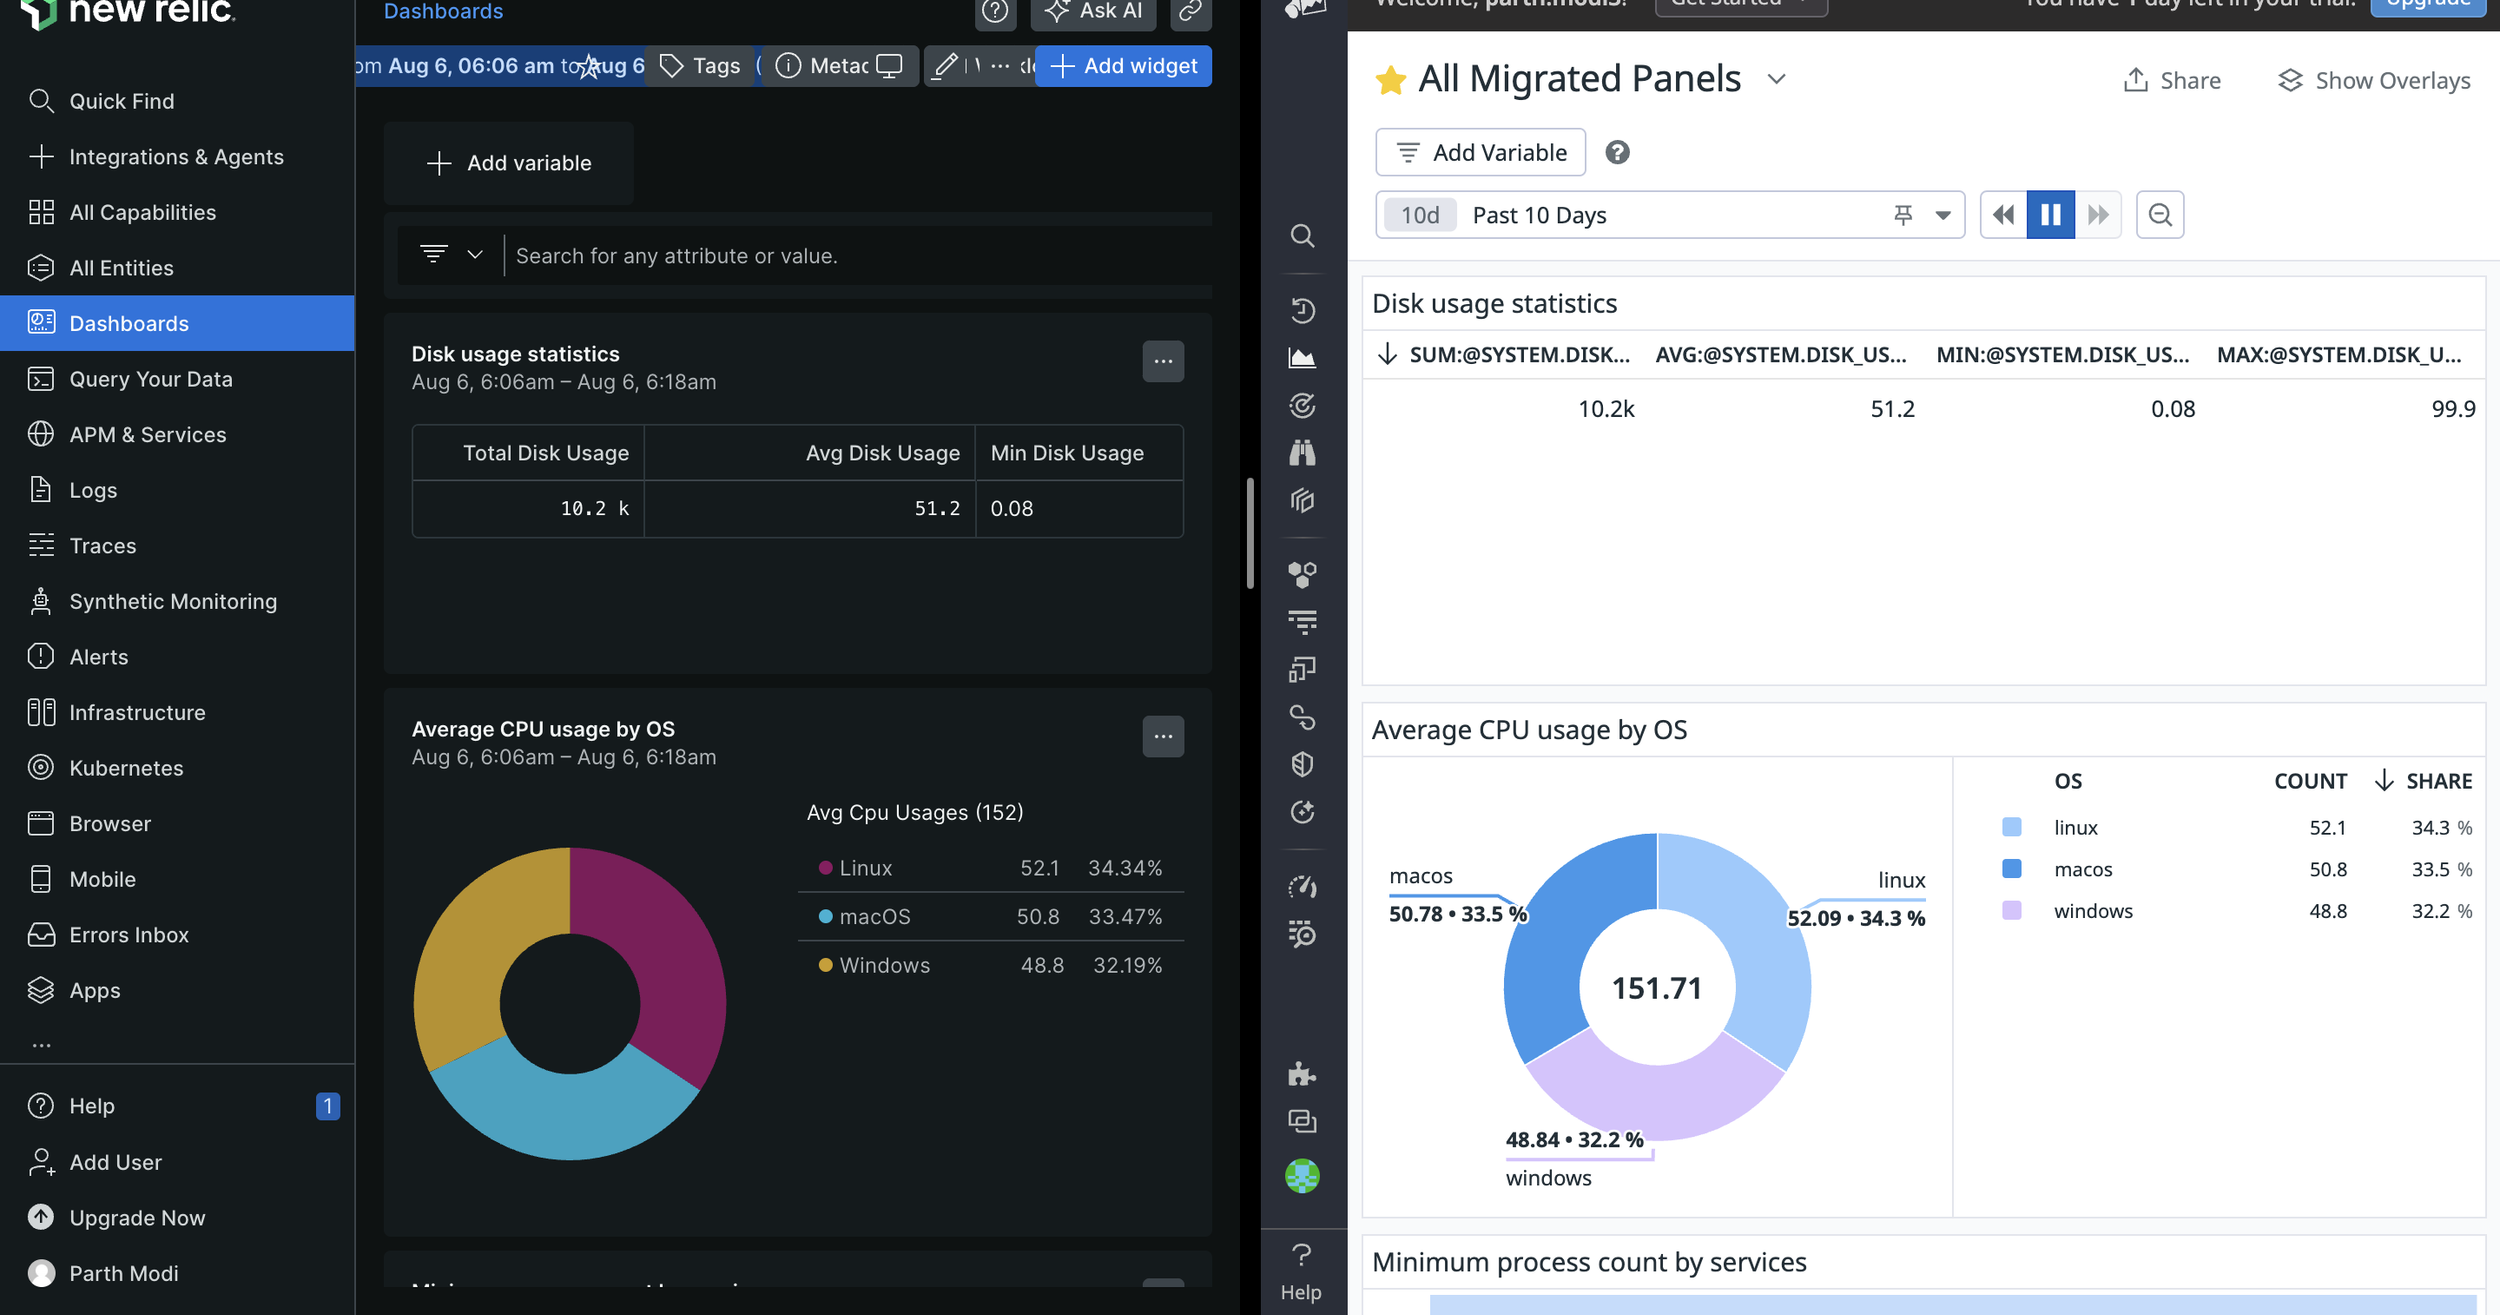This screenshot has width=2500, height=1315.
Task: Click the Add widget button
Action: click(1123, 66)
